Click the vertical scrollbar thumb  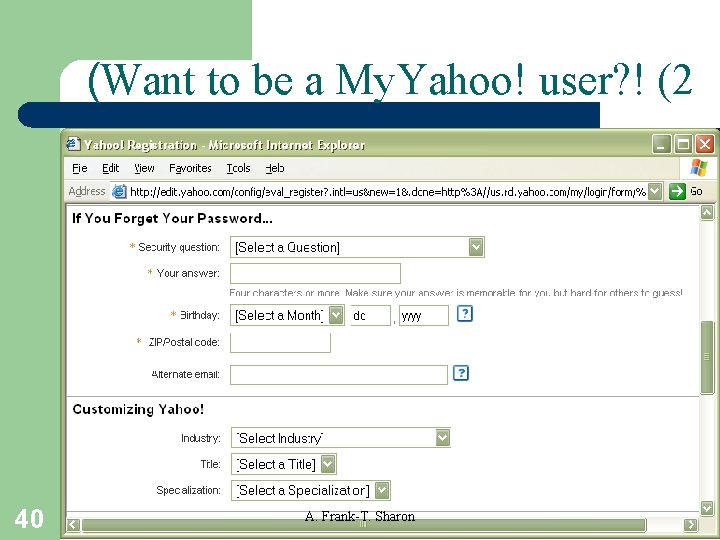(707, 357)
